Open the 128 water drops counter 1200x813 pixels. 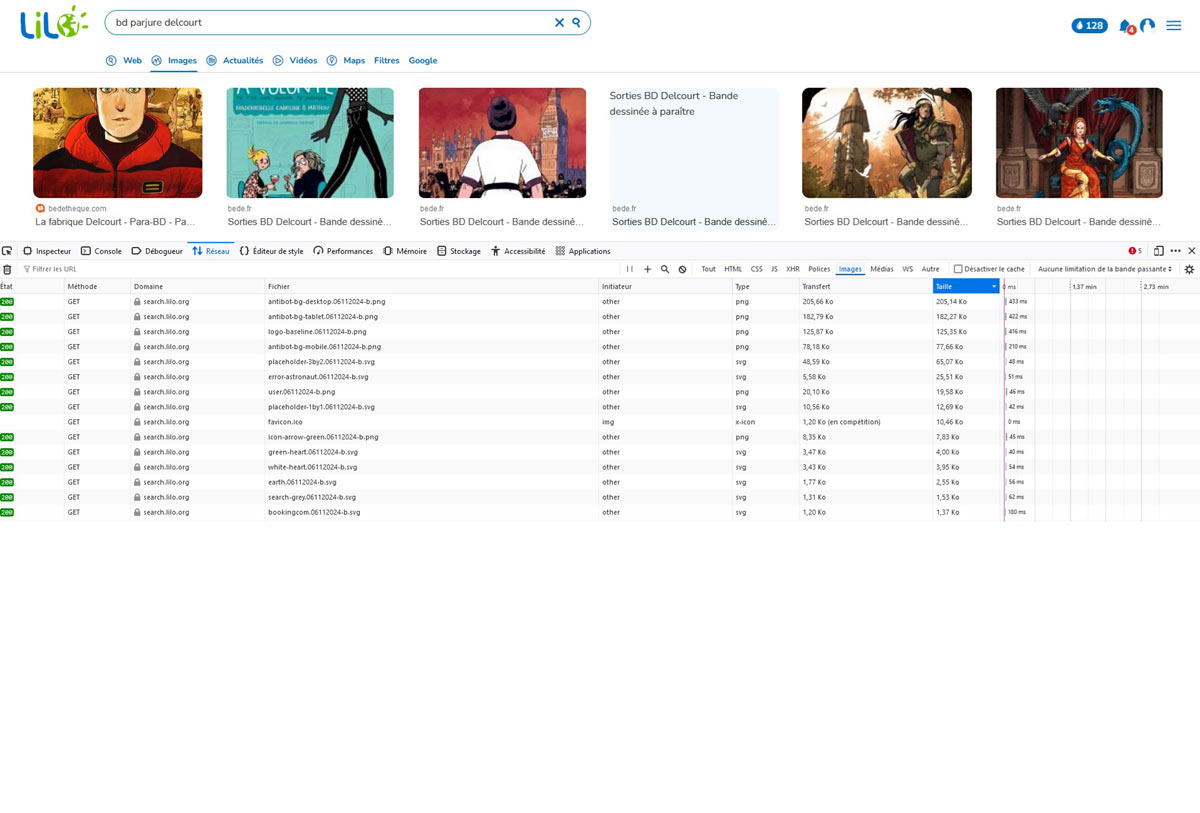(1089, 25)
